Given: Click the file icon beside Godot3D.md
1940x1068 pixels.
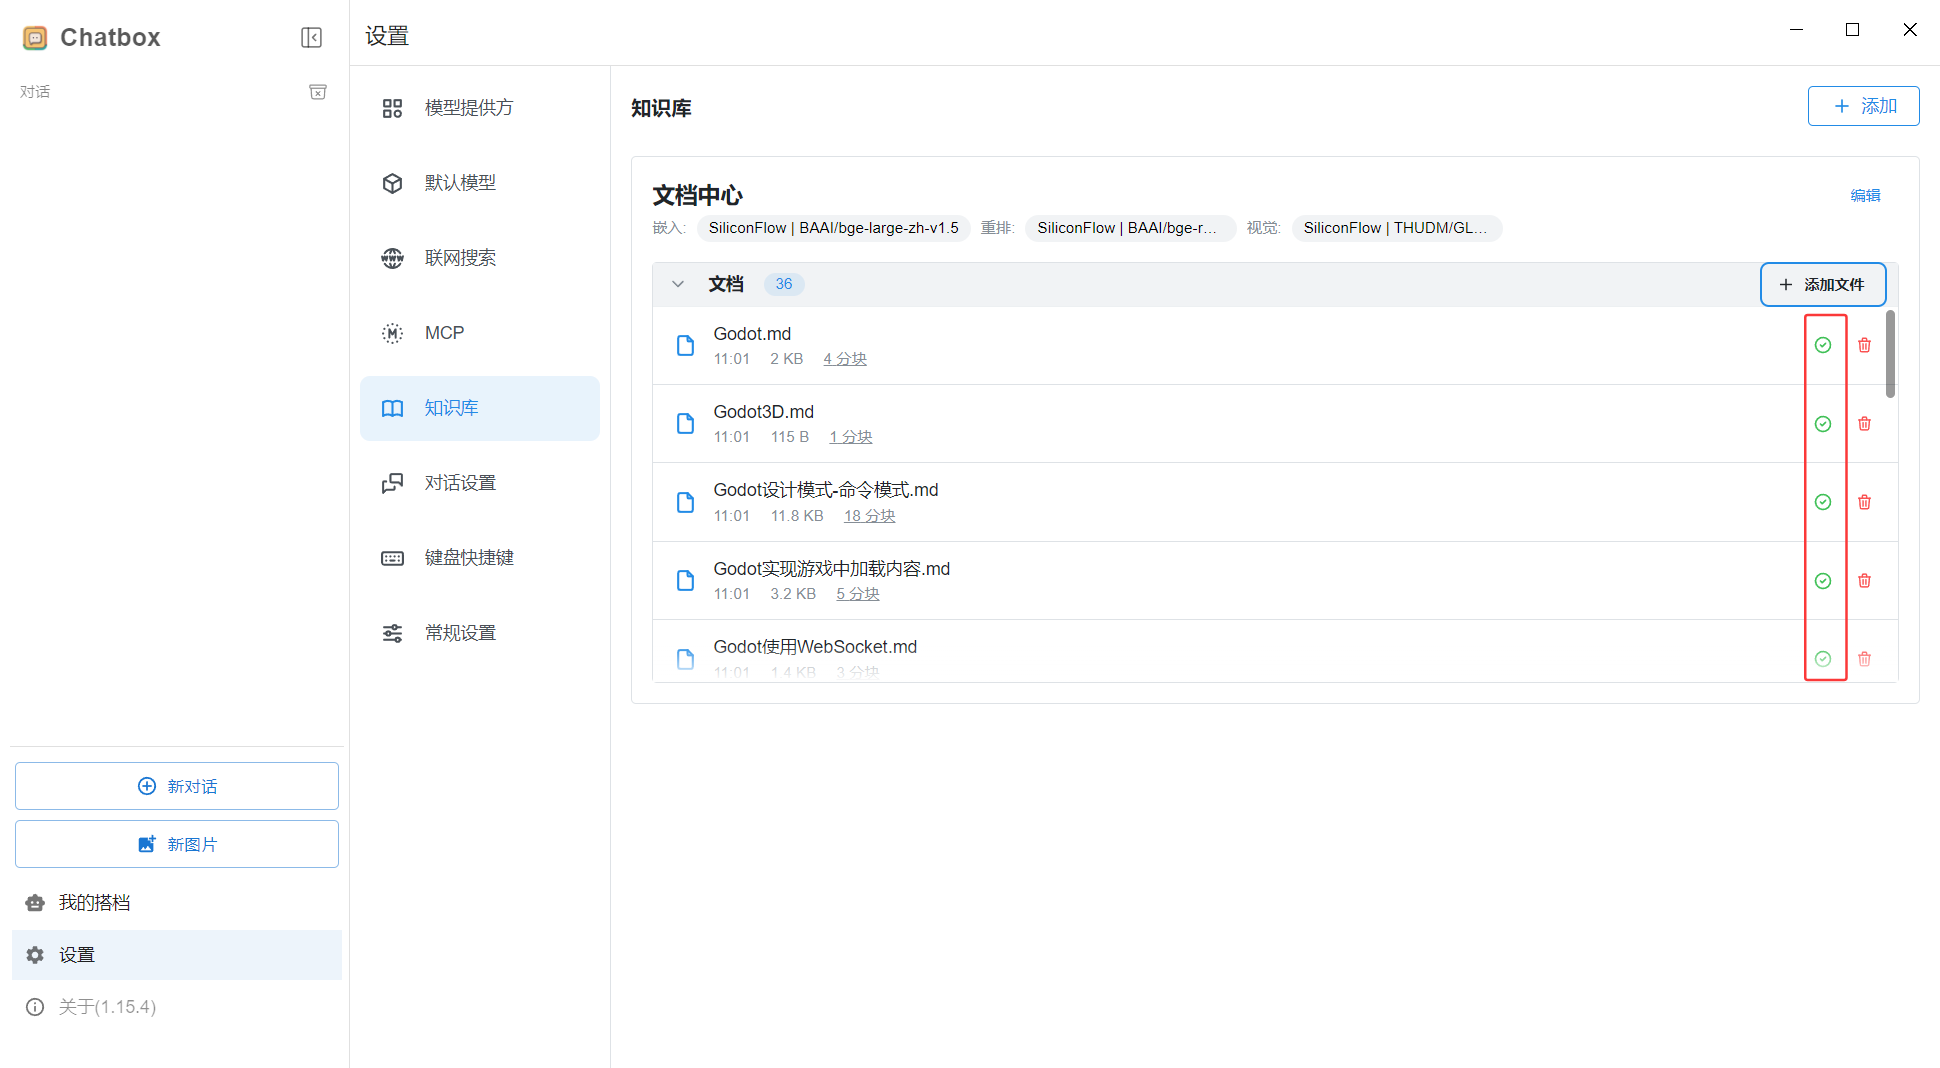Looking at the screenshot, I should coord(685,424).
